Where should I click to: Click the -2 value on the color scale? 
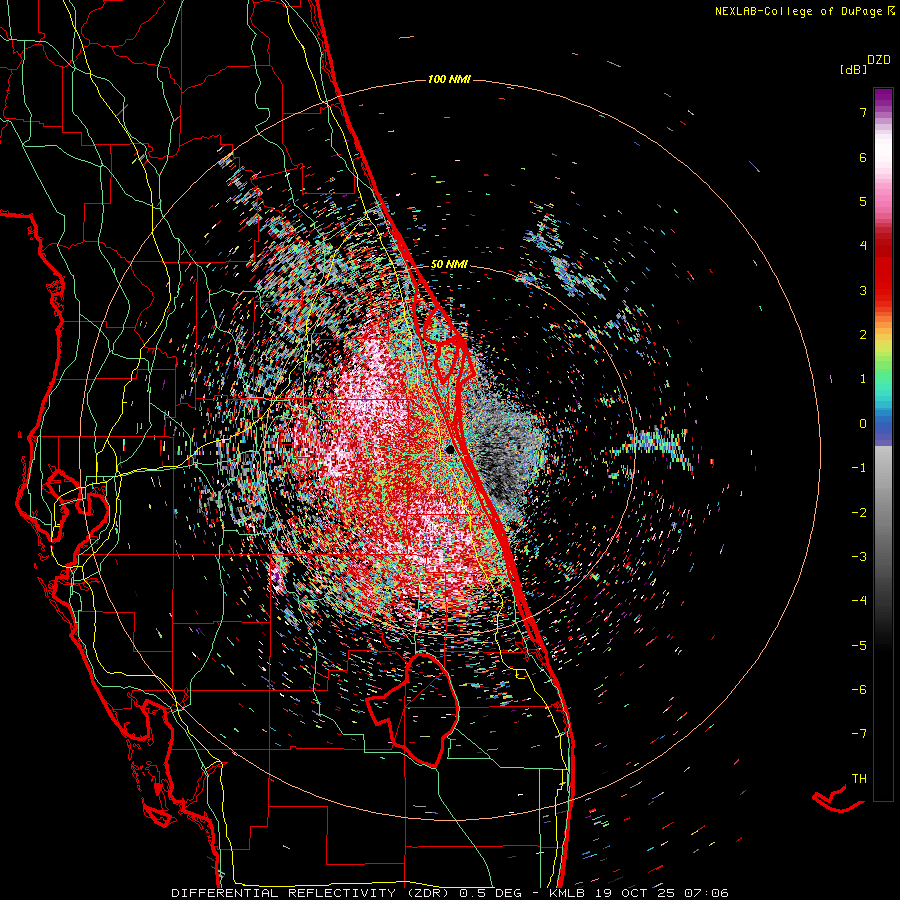tap(859, 512)
